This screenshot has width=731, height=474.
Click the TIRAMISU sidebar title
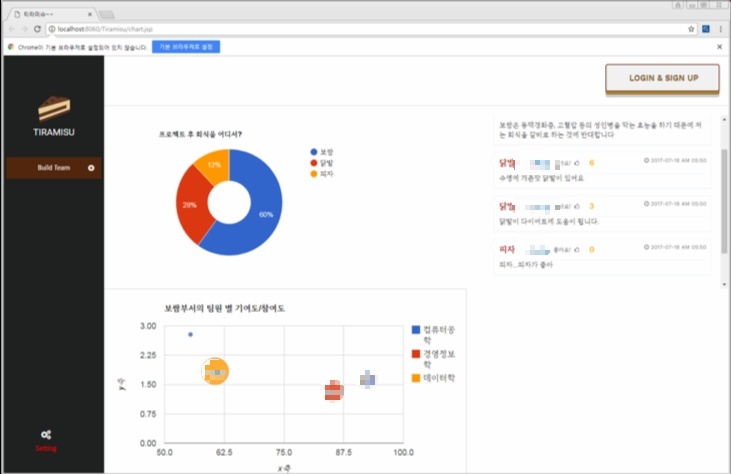(x=54, y=132)
